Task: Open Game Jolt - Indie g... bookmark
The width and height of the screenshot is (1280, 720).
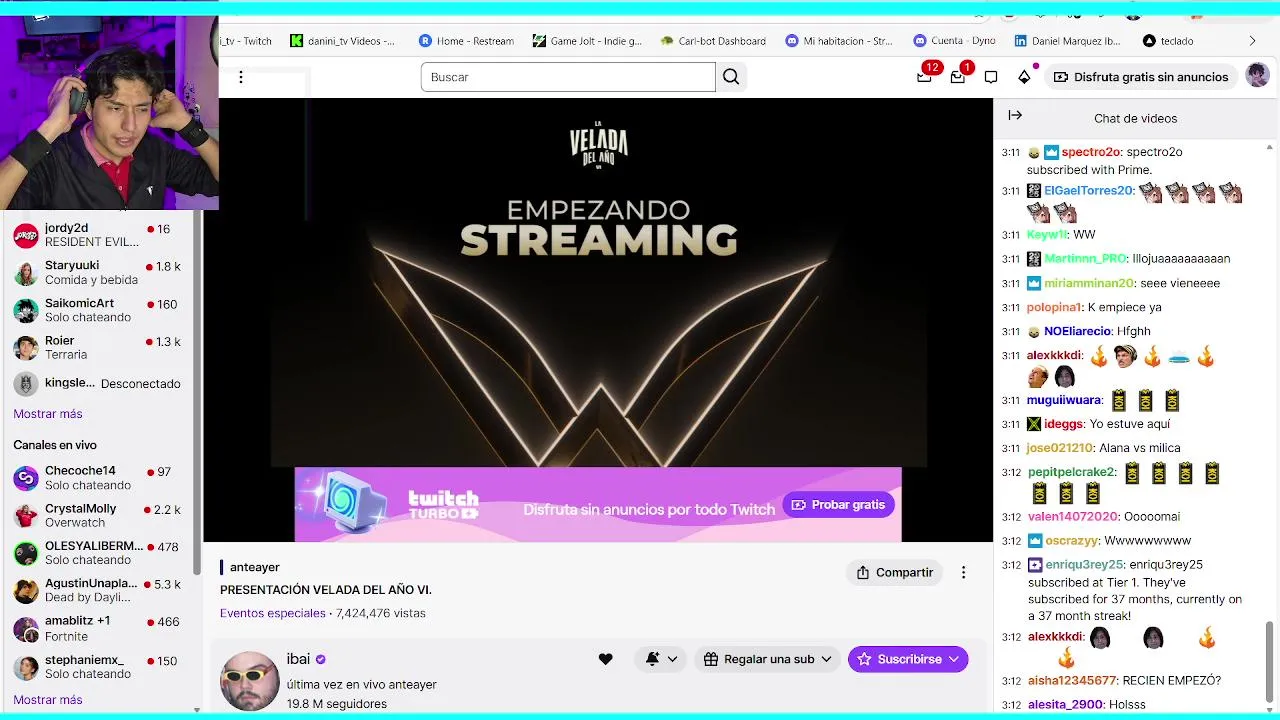Action: (x=587, y=41)
